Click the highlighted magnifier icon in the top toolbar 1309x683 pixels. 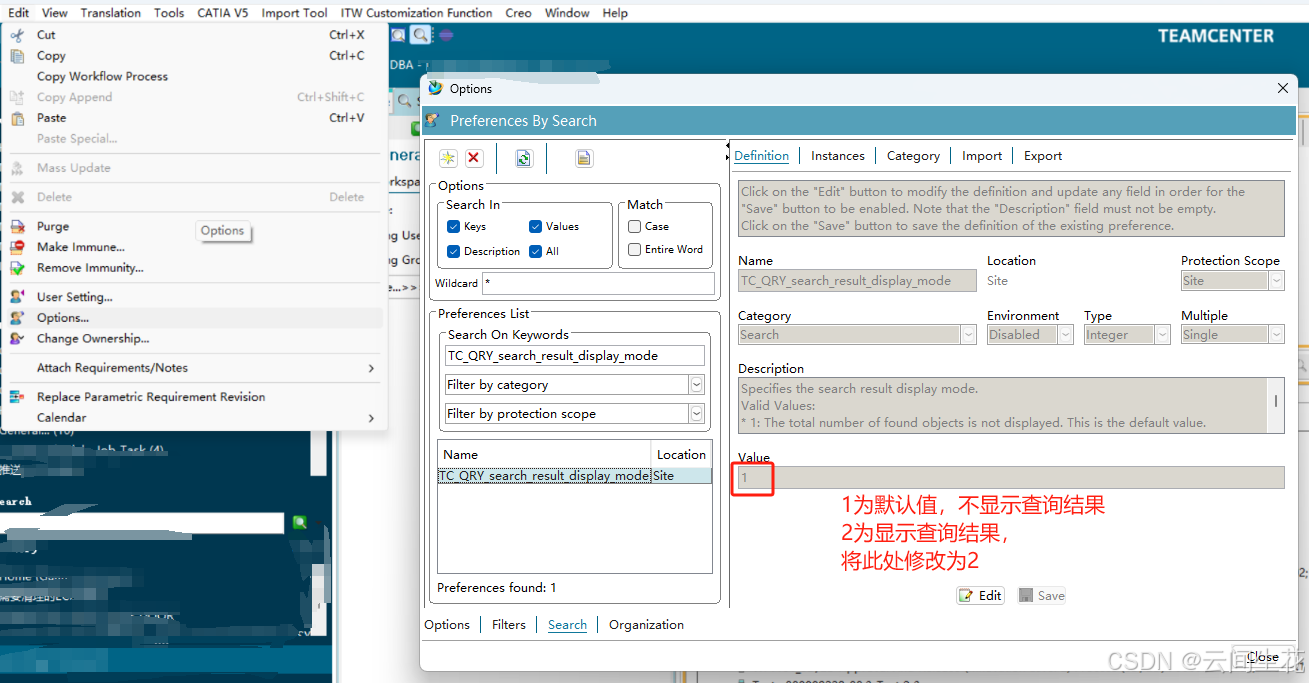(x=421, y=35)
